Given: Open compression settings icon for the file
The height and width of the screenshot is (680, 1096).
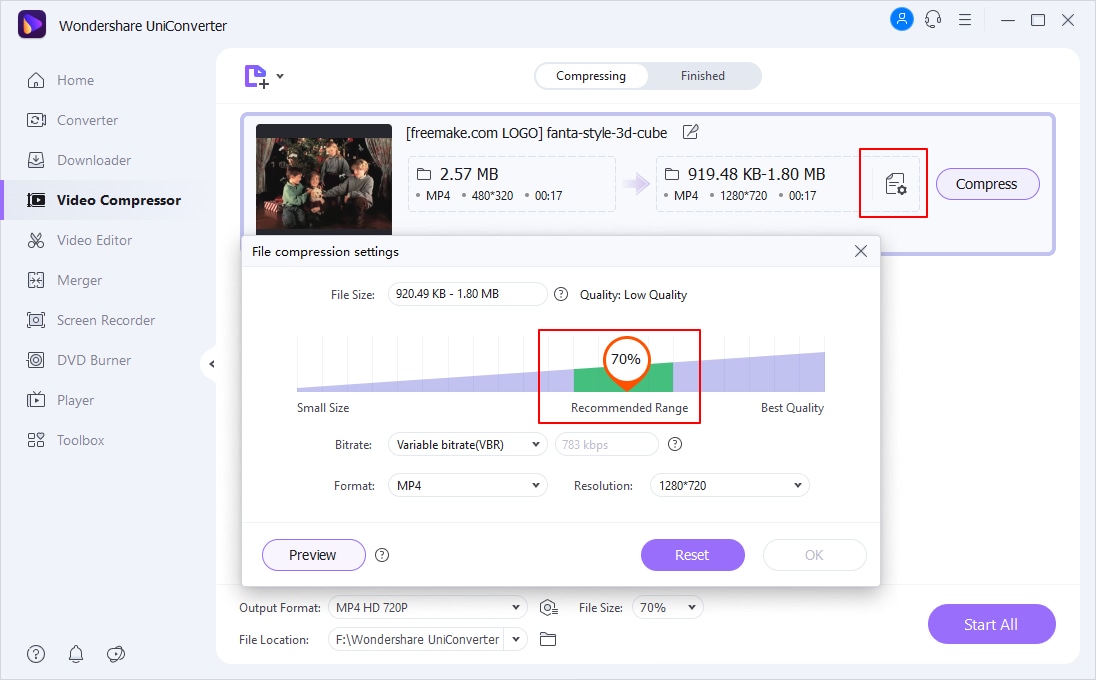Looking at the screenshot, I should (x=895, y=184).
